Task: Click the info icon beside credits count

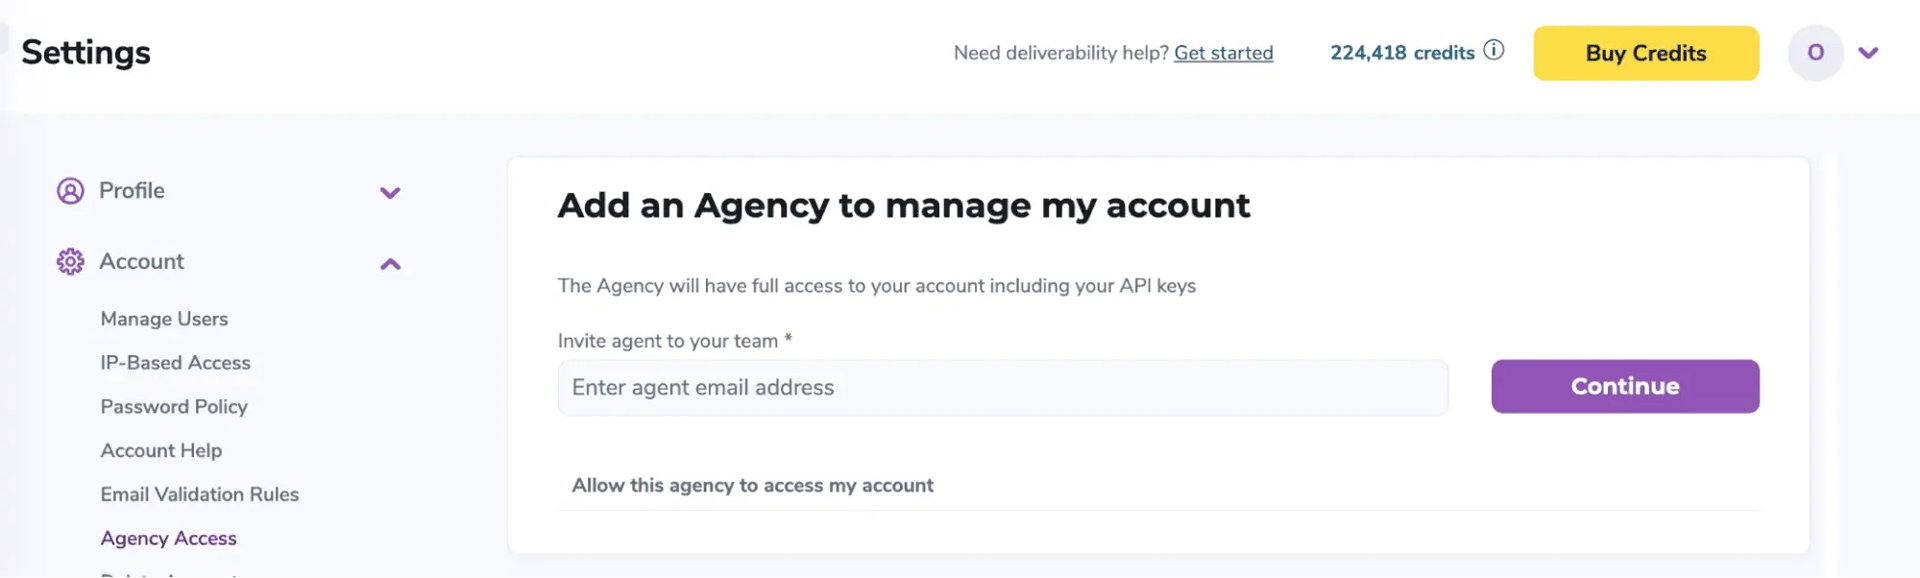Action: (x=1494, y=51)
